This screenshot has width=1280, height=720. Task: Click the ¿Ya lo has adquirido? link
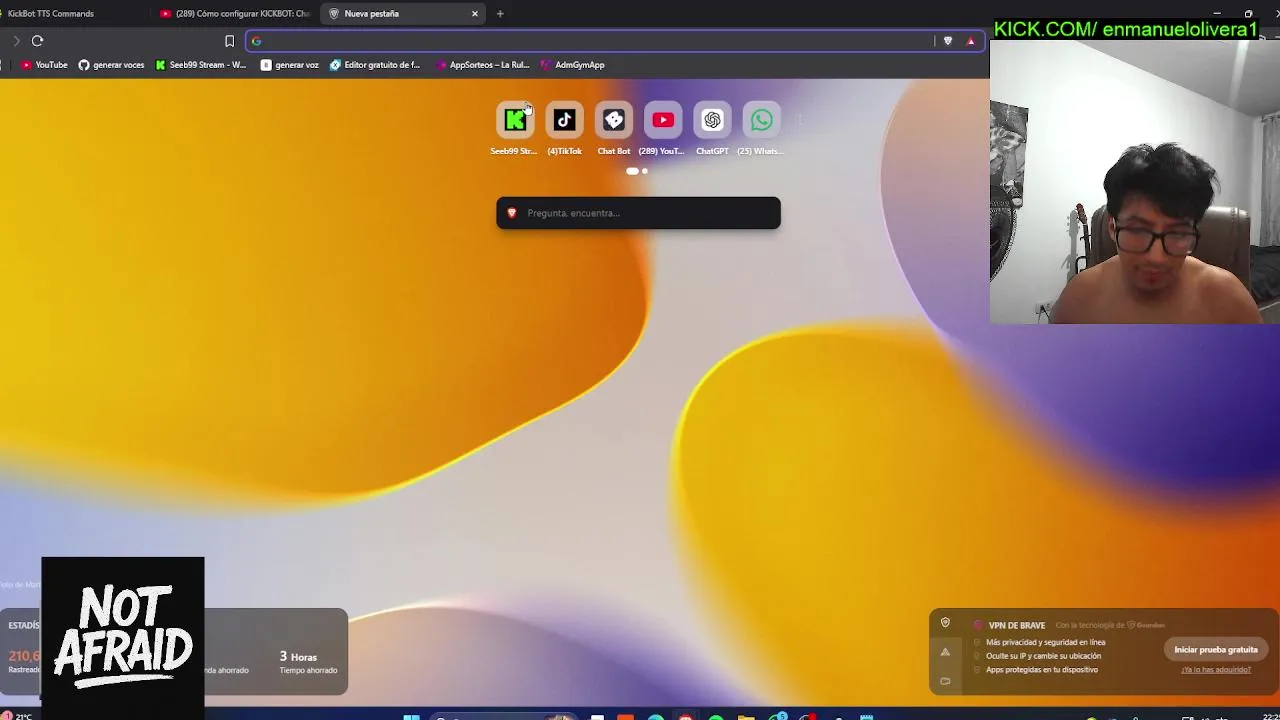(x=1216, y=670)
